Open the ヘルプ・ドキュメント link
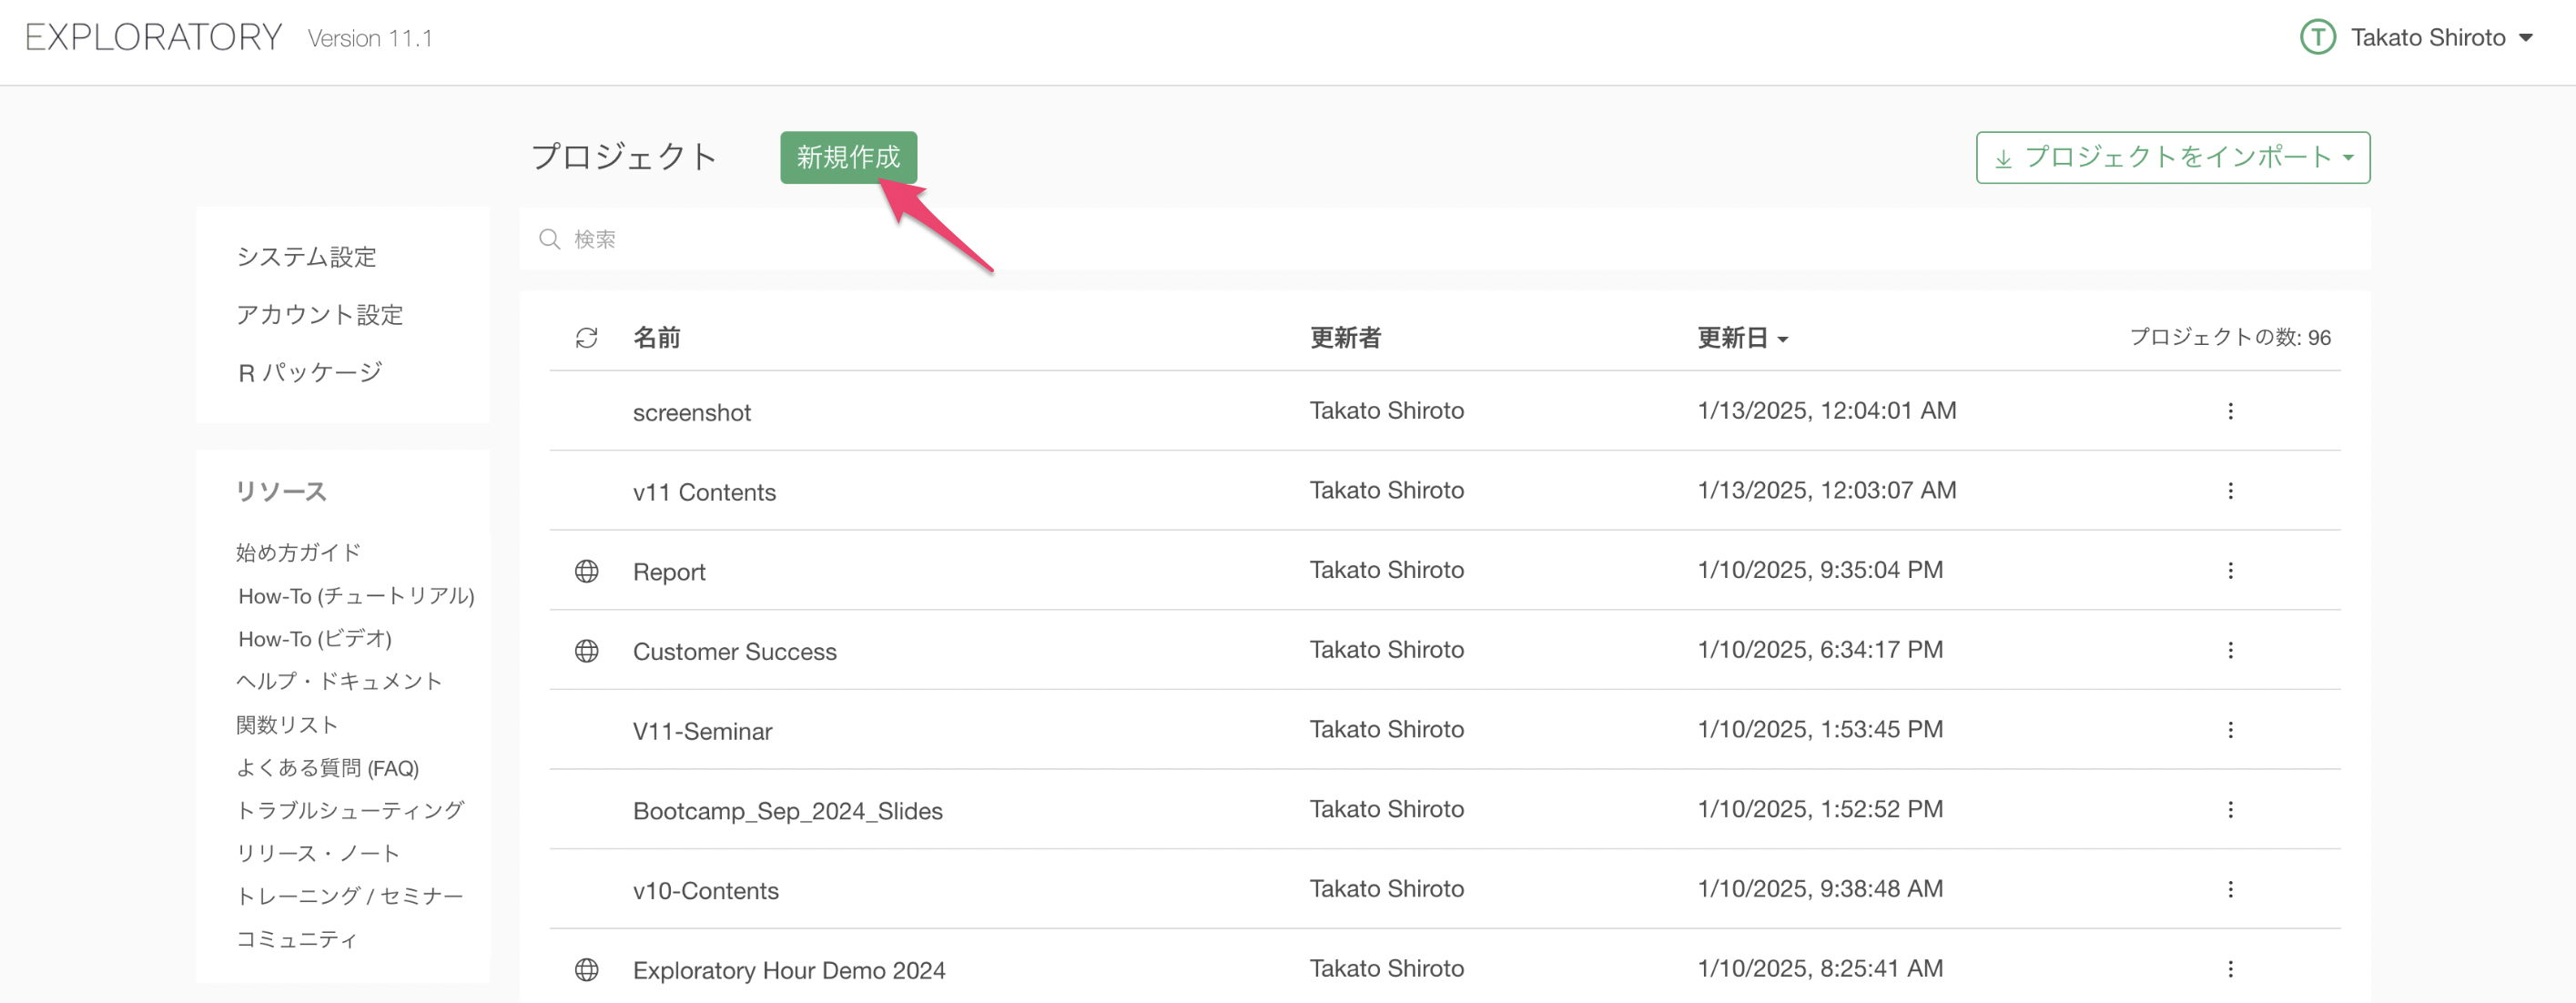2576x1003 pixels. [x=339, y=682]
